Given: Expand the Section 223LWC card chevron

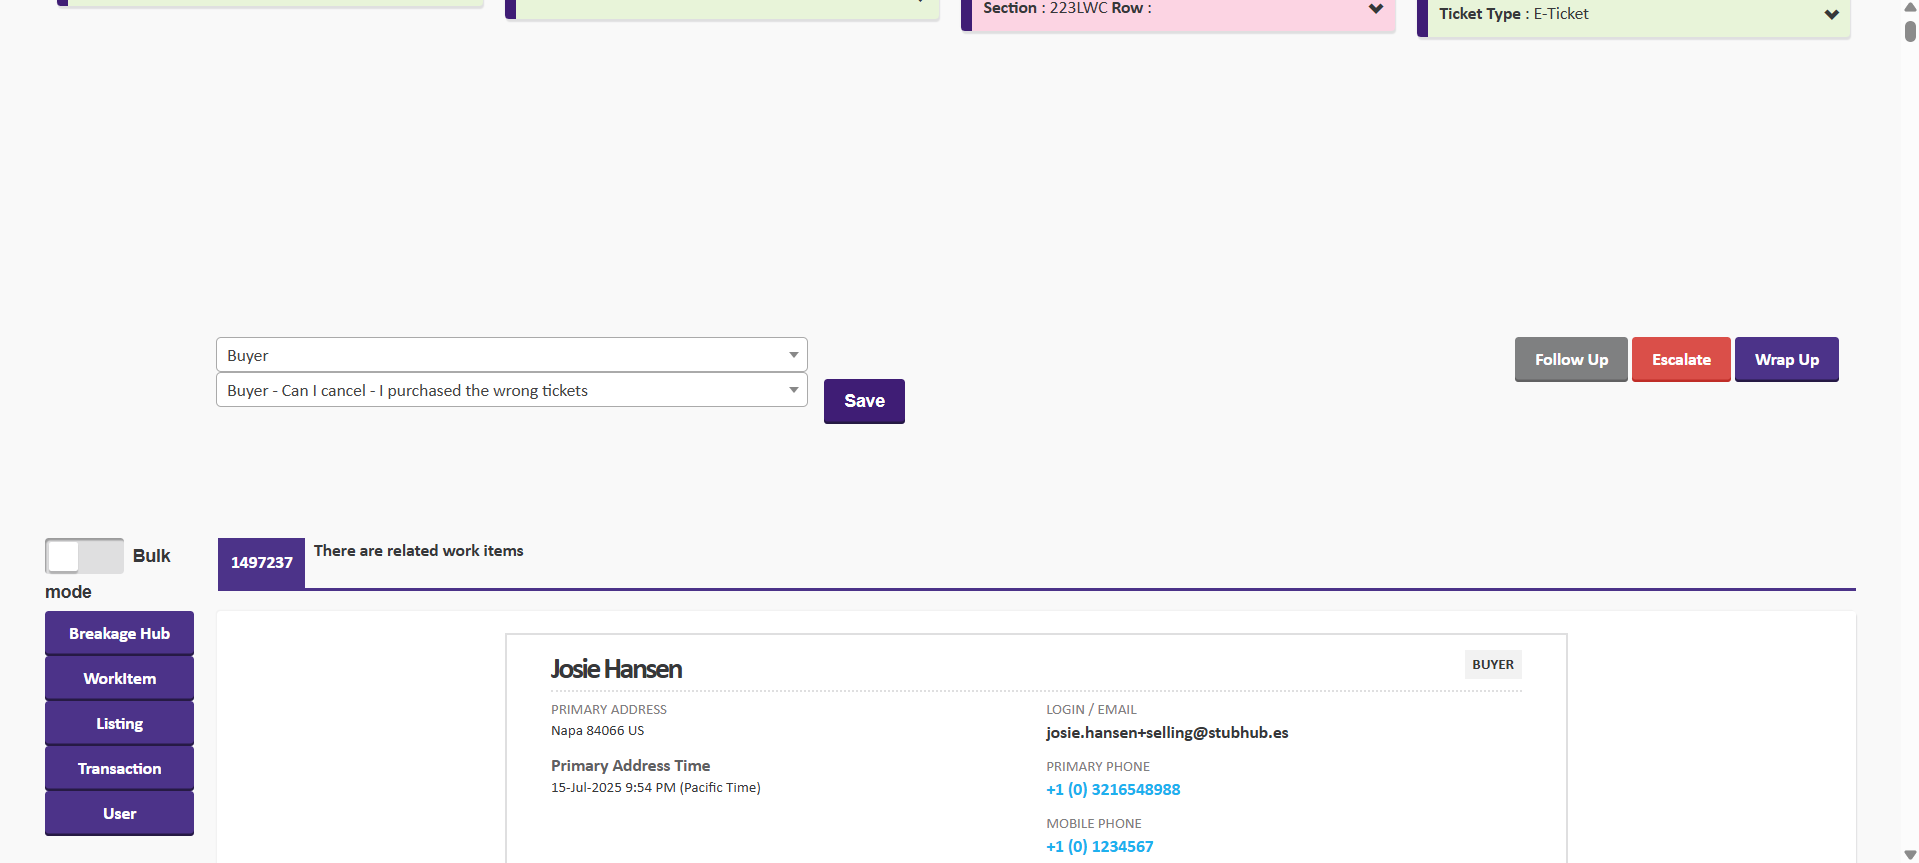Looking at the screenshot, I should coord(1375,9).
